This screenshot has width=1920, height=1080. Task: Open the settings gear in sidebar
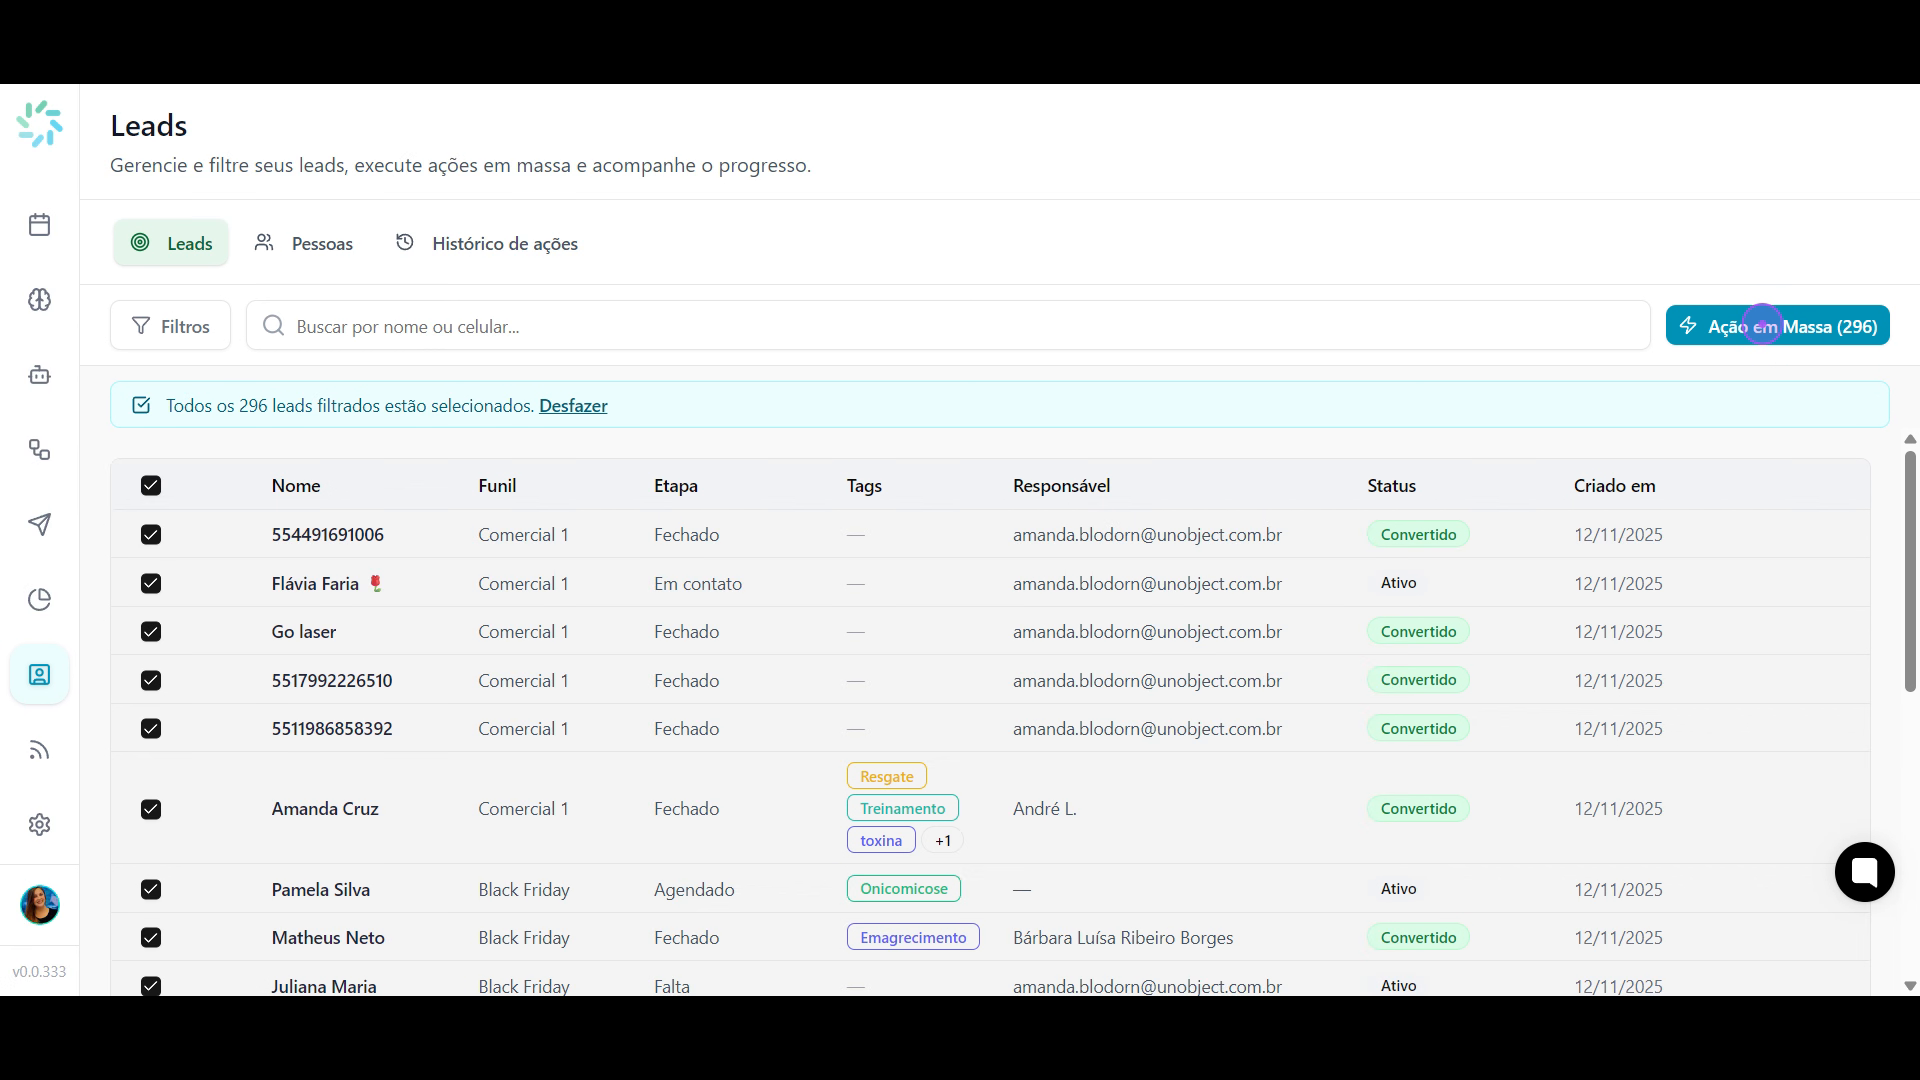[39, 825]
